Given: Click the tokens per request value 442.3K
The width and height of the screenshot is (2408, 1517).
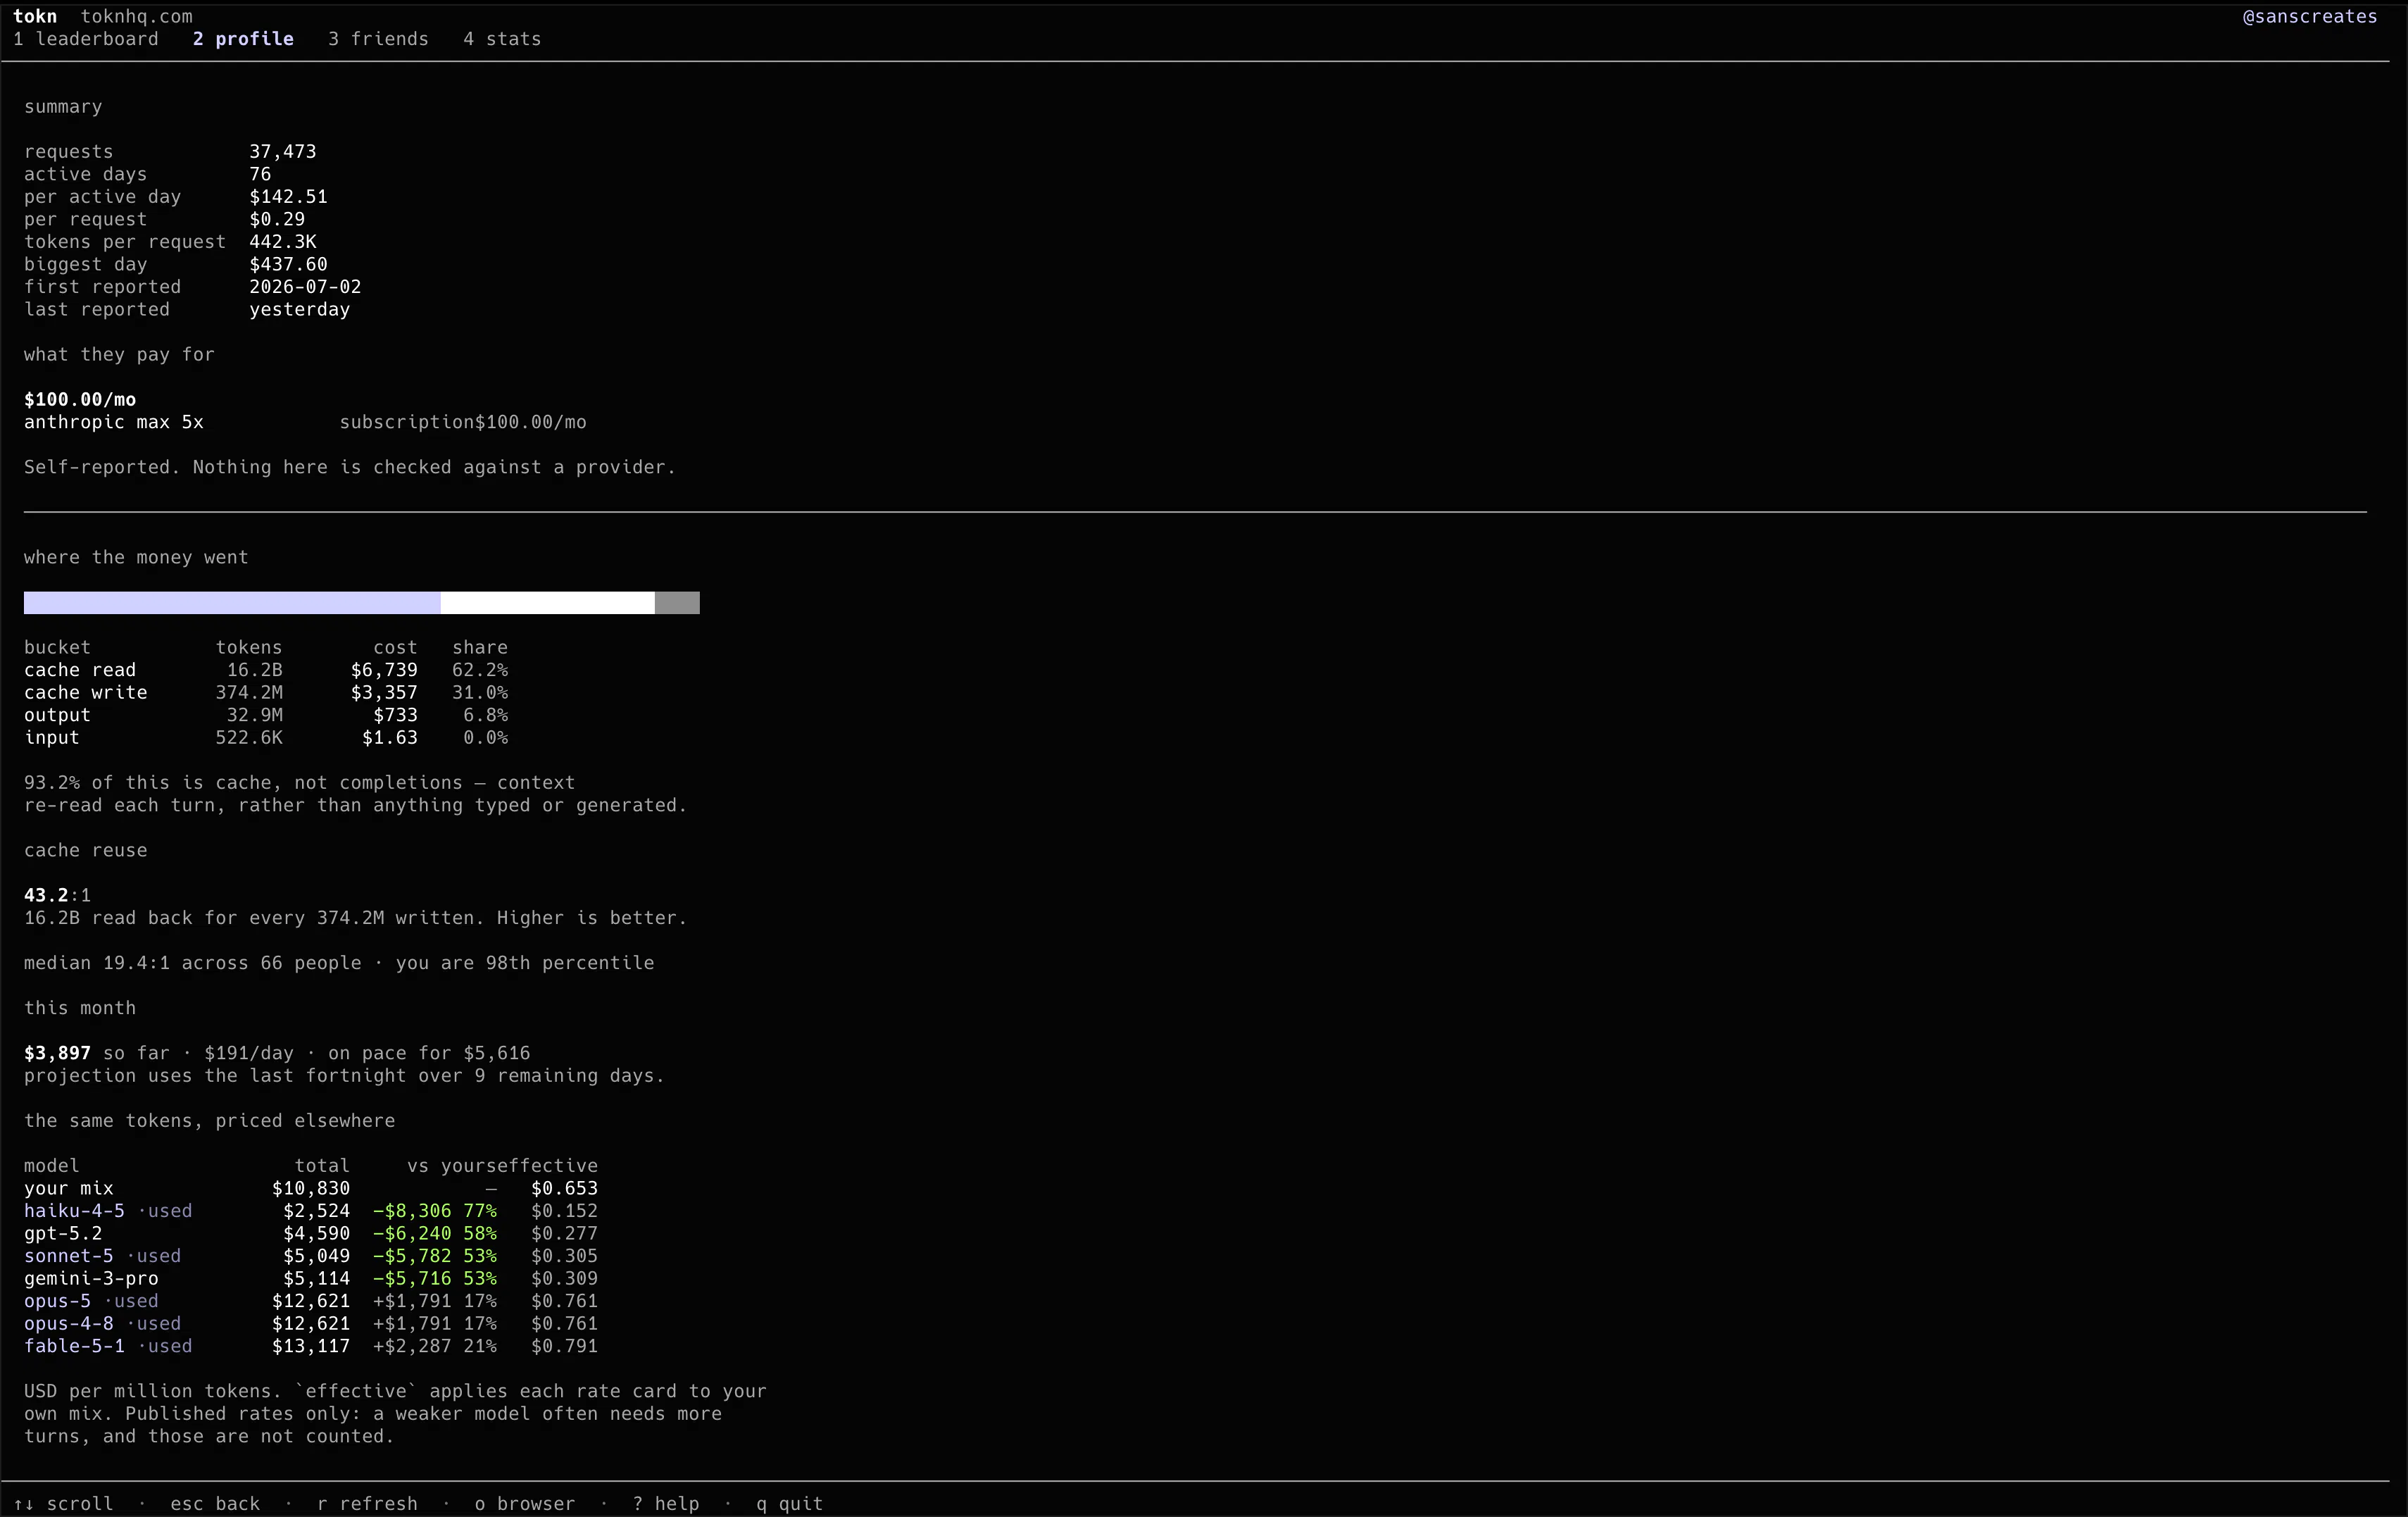Looking at the screenshot, I should point(283,241).
